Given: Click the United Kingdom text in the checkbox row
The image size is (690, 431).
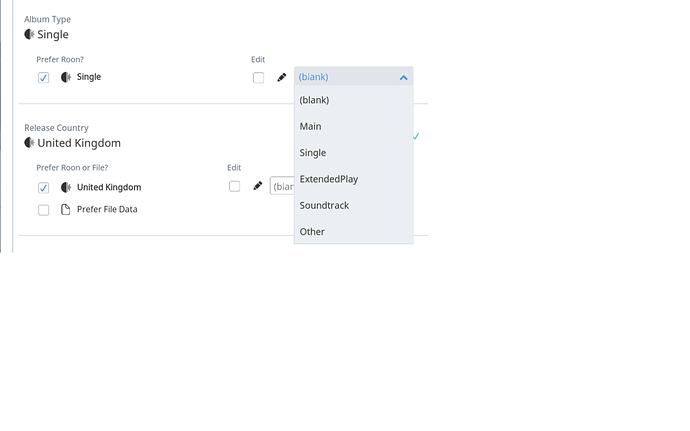Looking at the screenshot, I should pos(109,187).
